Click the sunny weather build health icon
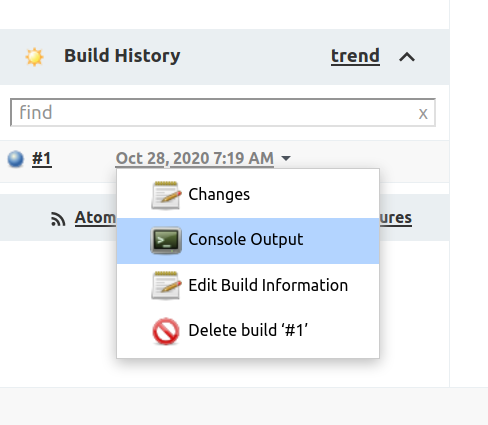 [x=34, y=57]
